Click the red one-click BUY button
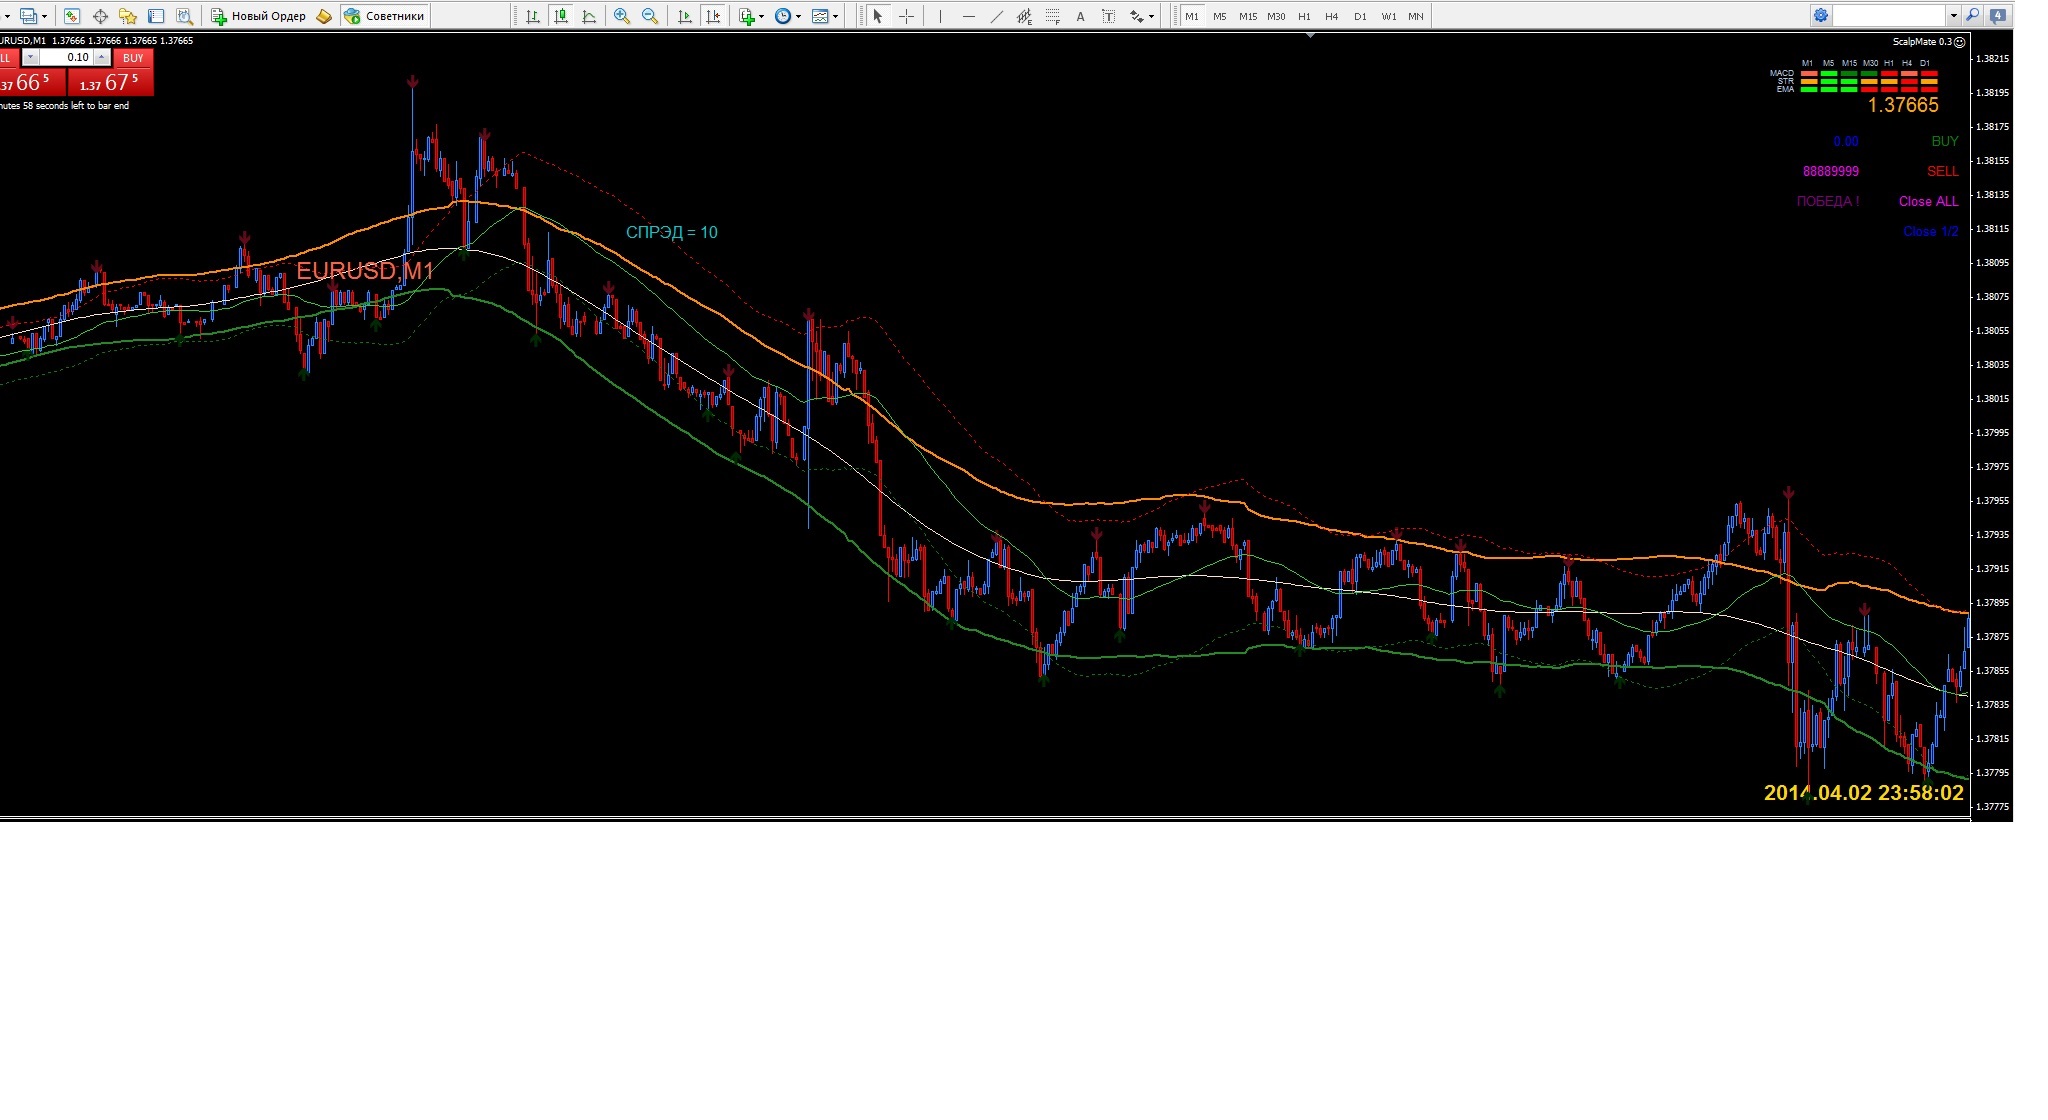 tap(133, 58)
